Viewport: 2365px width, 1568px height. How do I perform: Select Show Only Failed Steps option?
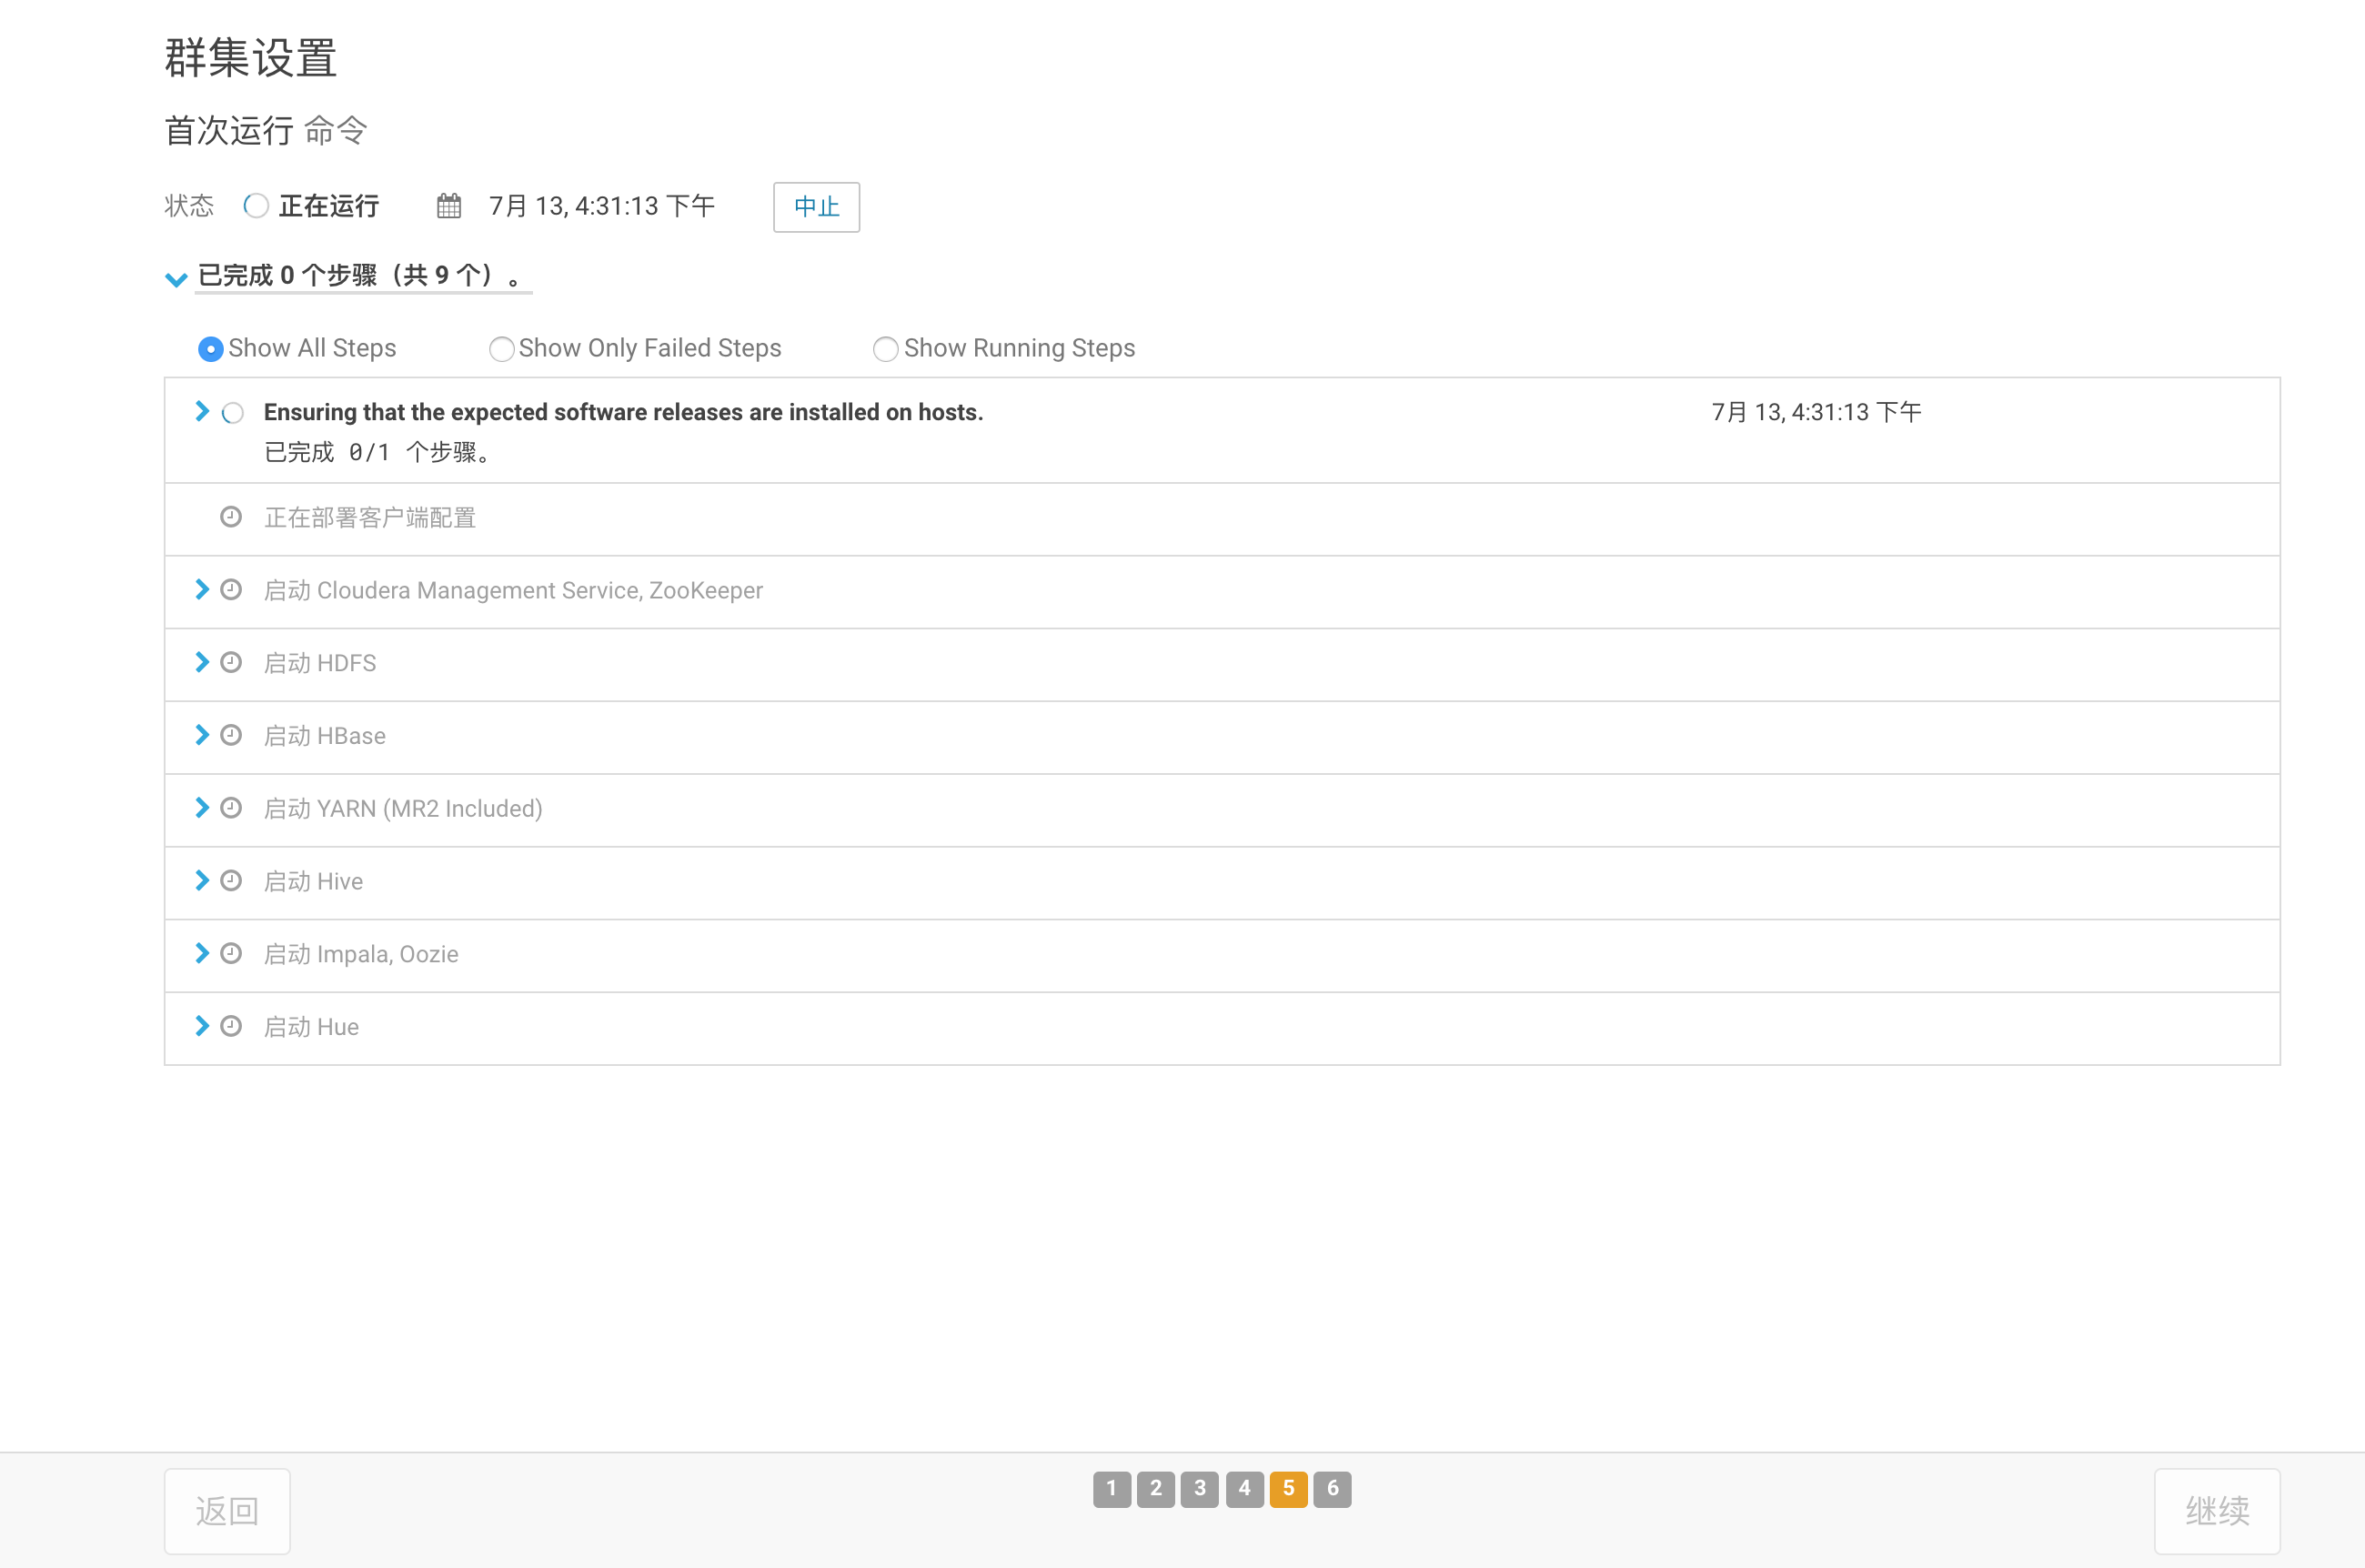501,349
